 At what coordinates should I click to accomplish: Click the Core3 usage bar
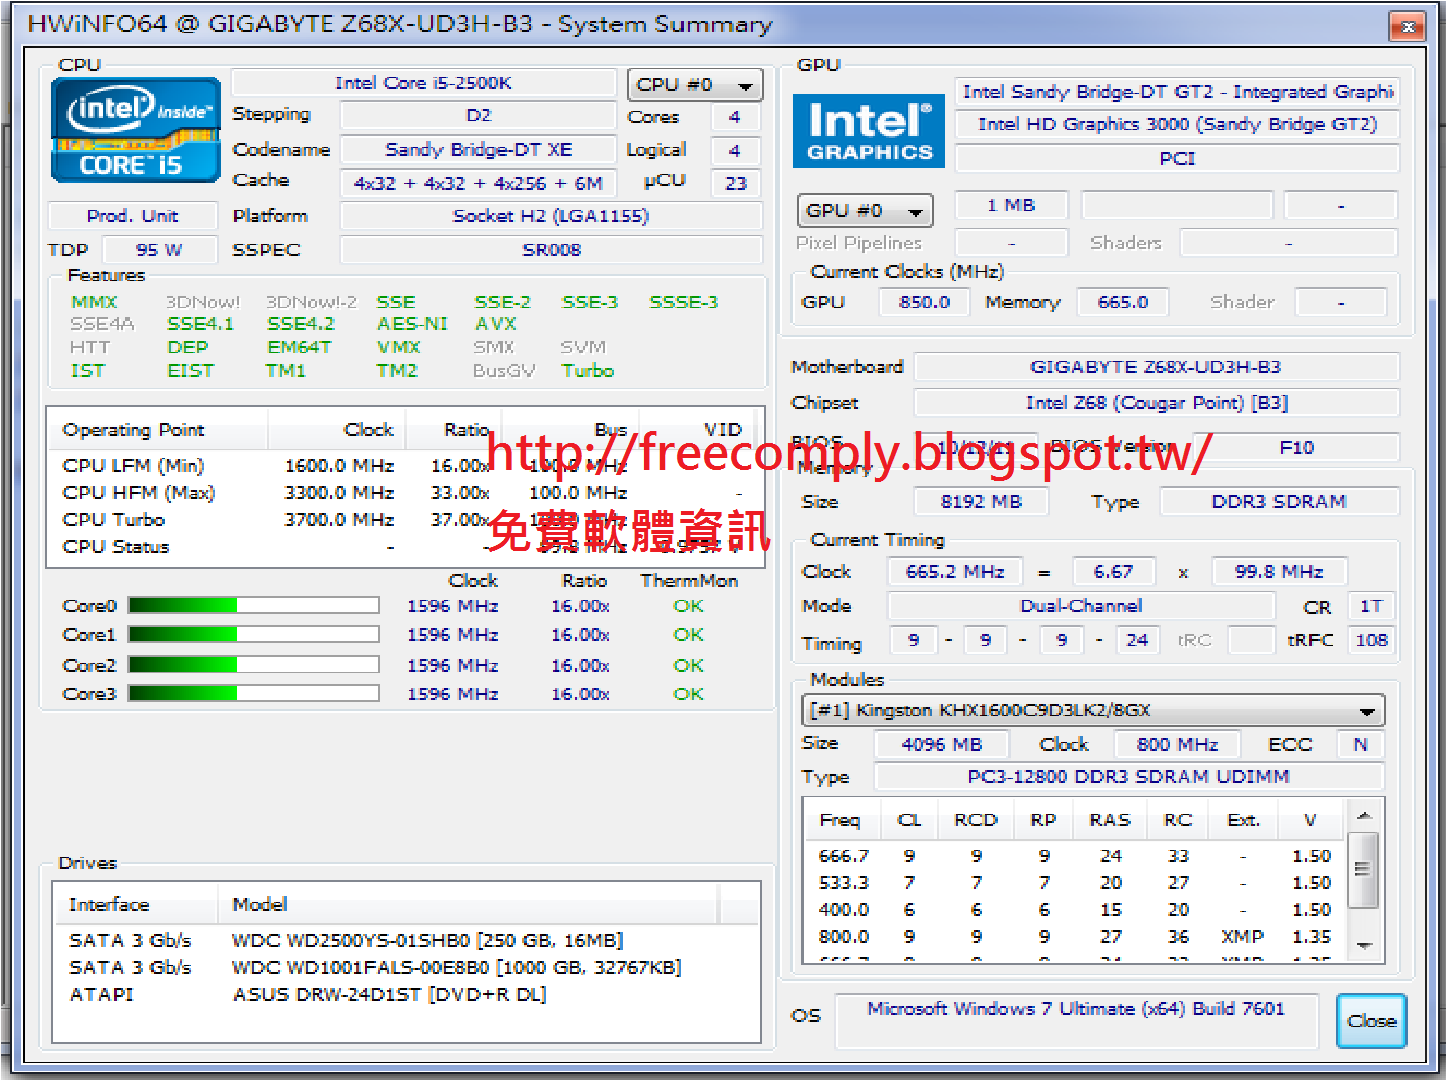pos(254,693)
